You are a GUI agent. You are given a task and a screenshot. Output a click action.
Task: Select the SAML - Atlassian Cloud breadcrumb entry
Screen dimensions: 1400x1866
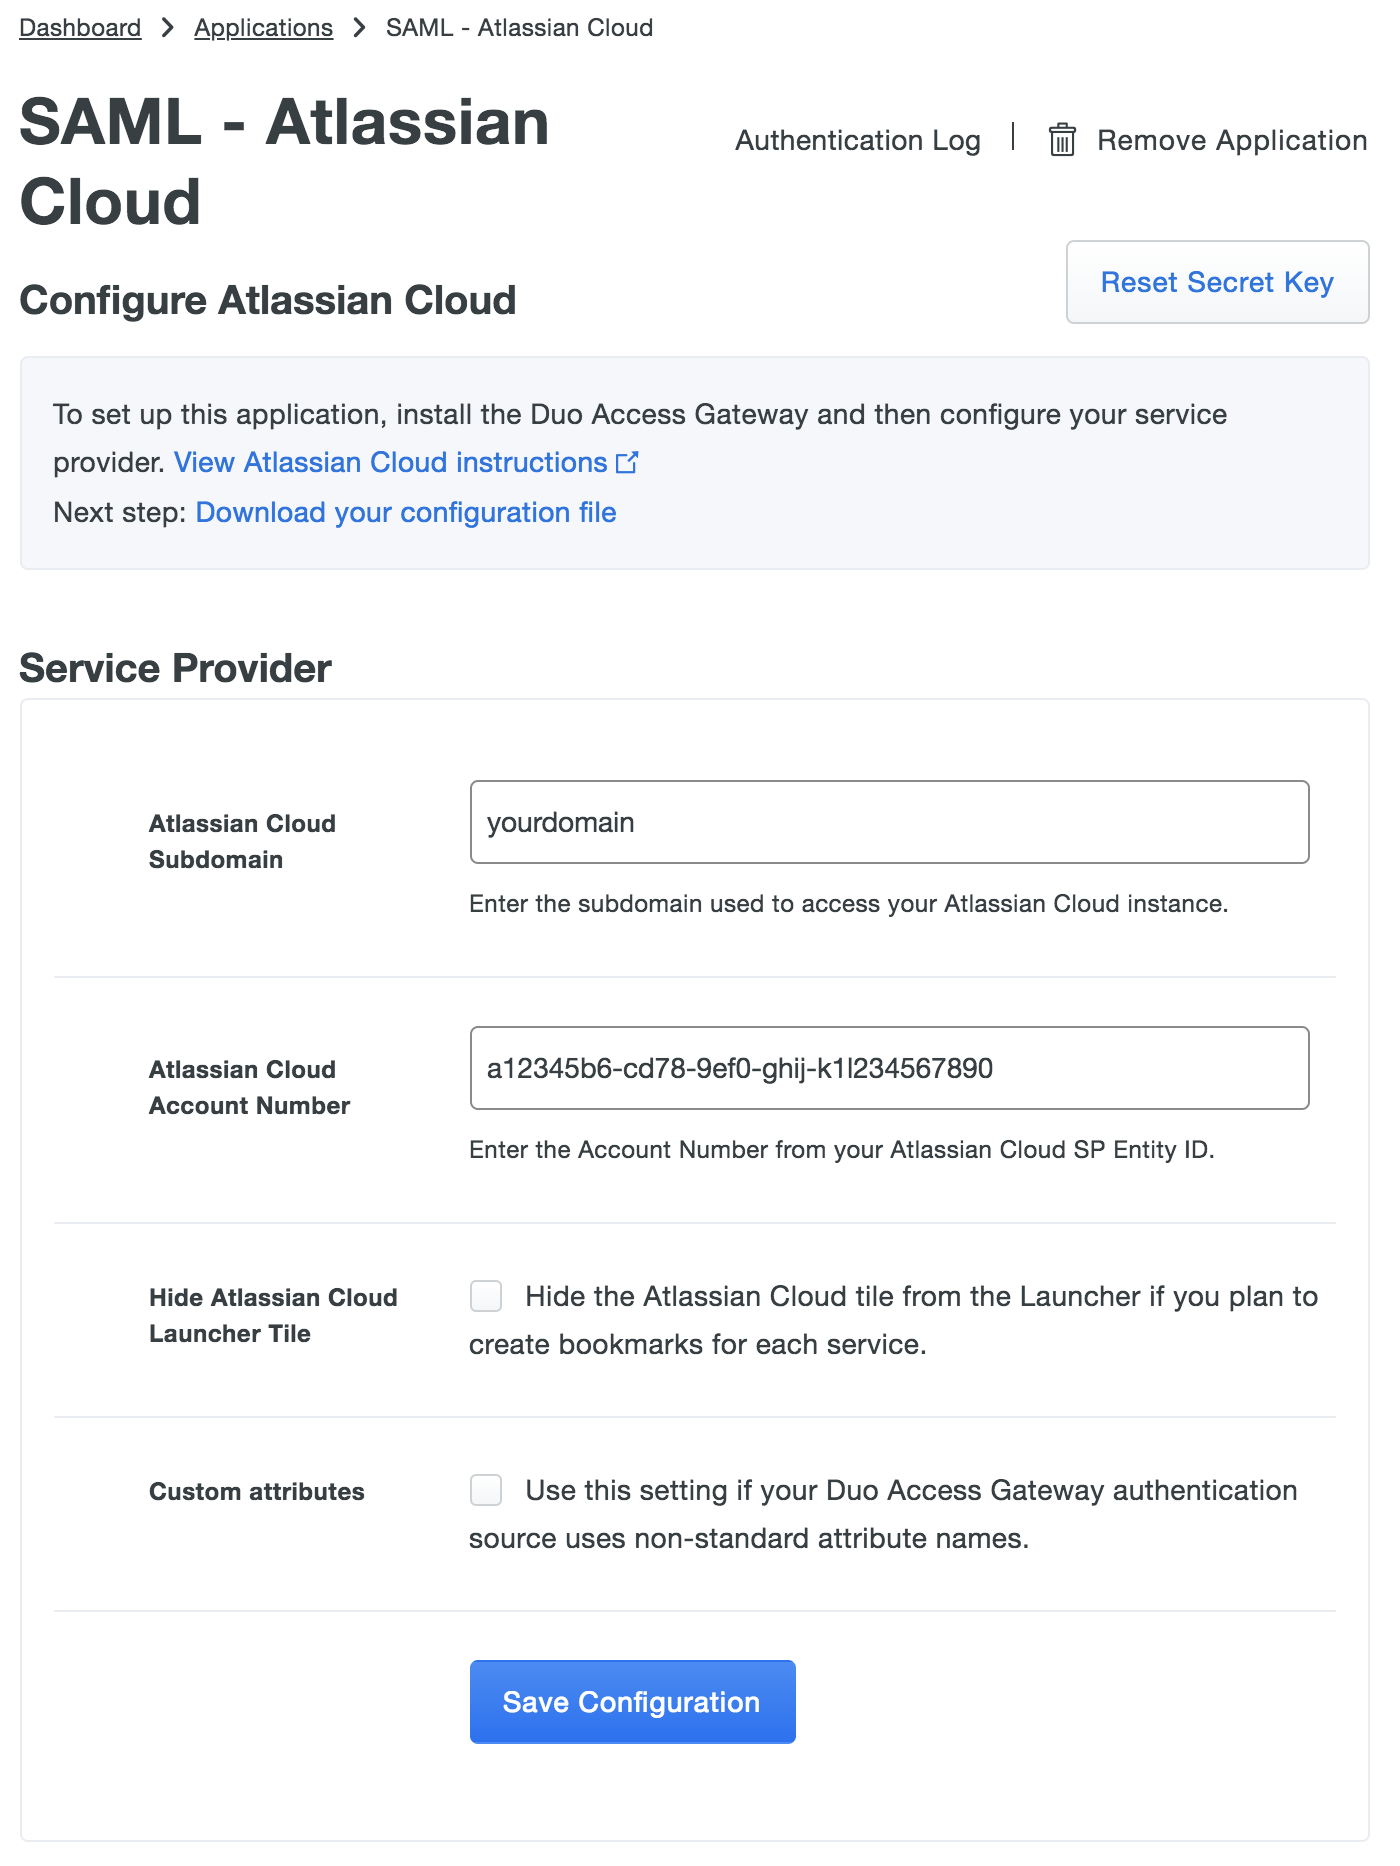click(x=519, y=27)
